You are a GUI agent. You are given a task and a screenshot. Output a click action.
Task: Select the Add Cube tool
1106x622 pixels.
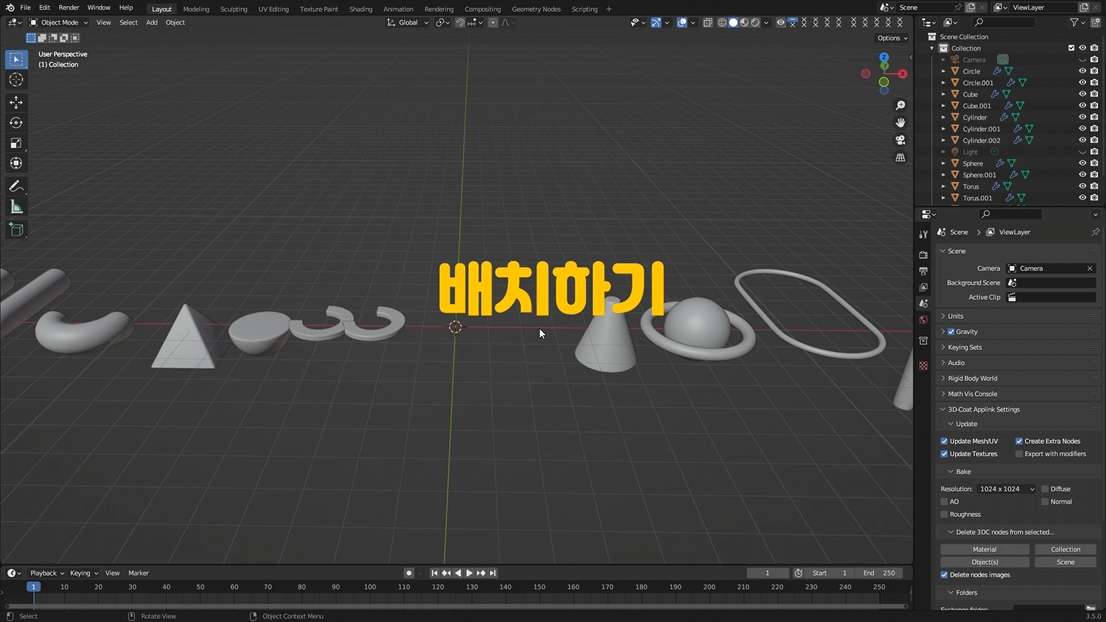16,229
